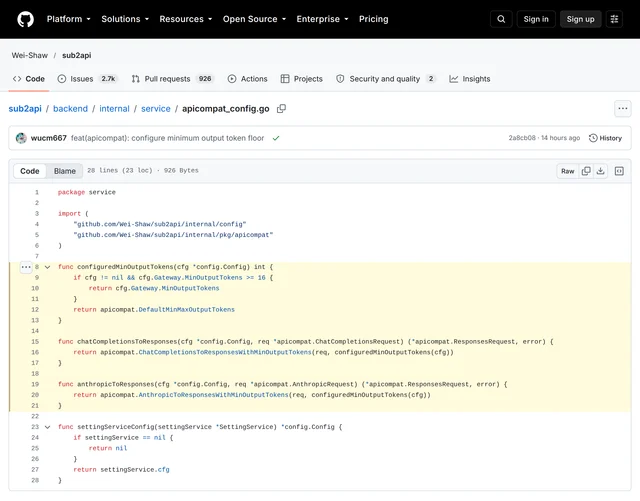
Task: Open the three-dot more file actions button
Action: 622,109
